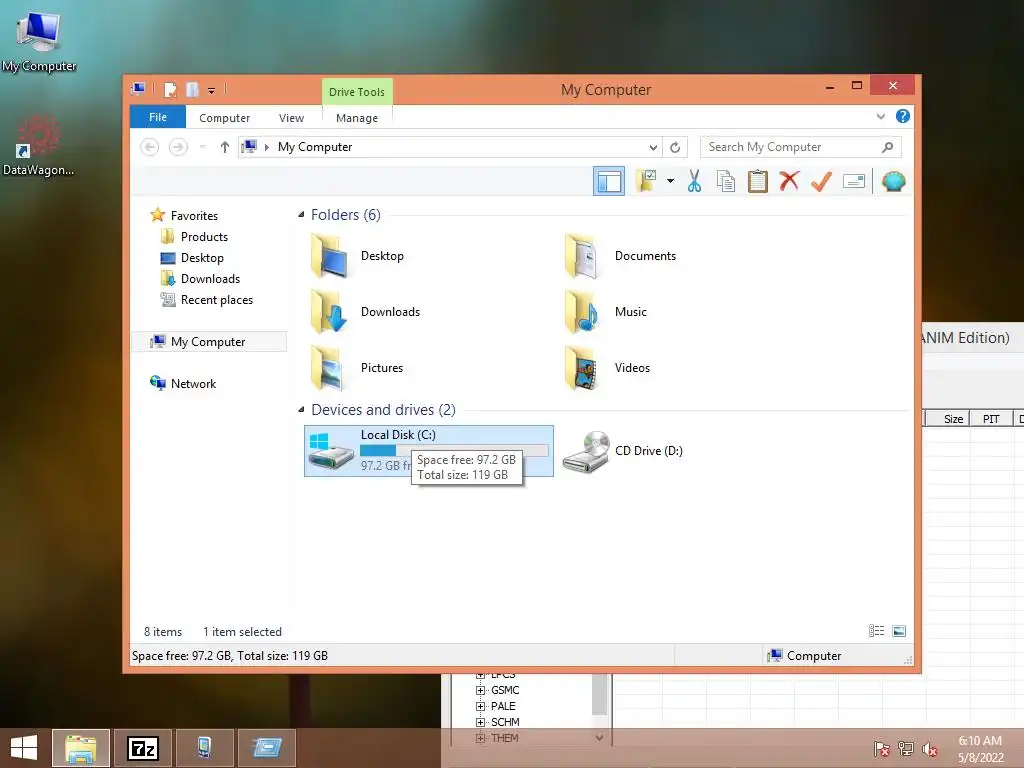
Task: Open the recent locations dropdown arrow
Action: pos(202,147)
